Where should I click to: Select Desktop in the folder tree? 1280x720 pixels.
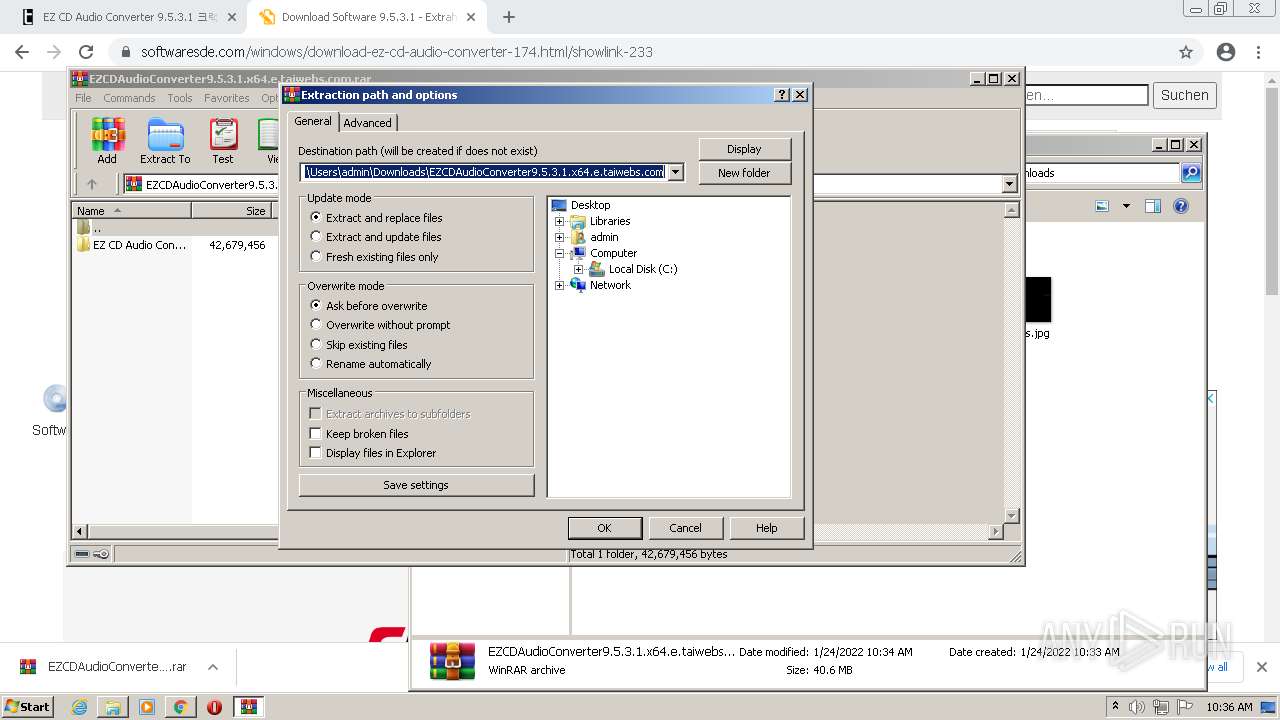590,205
